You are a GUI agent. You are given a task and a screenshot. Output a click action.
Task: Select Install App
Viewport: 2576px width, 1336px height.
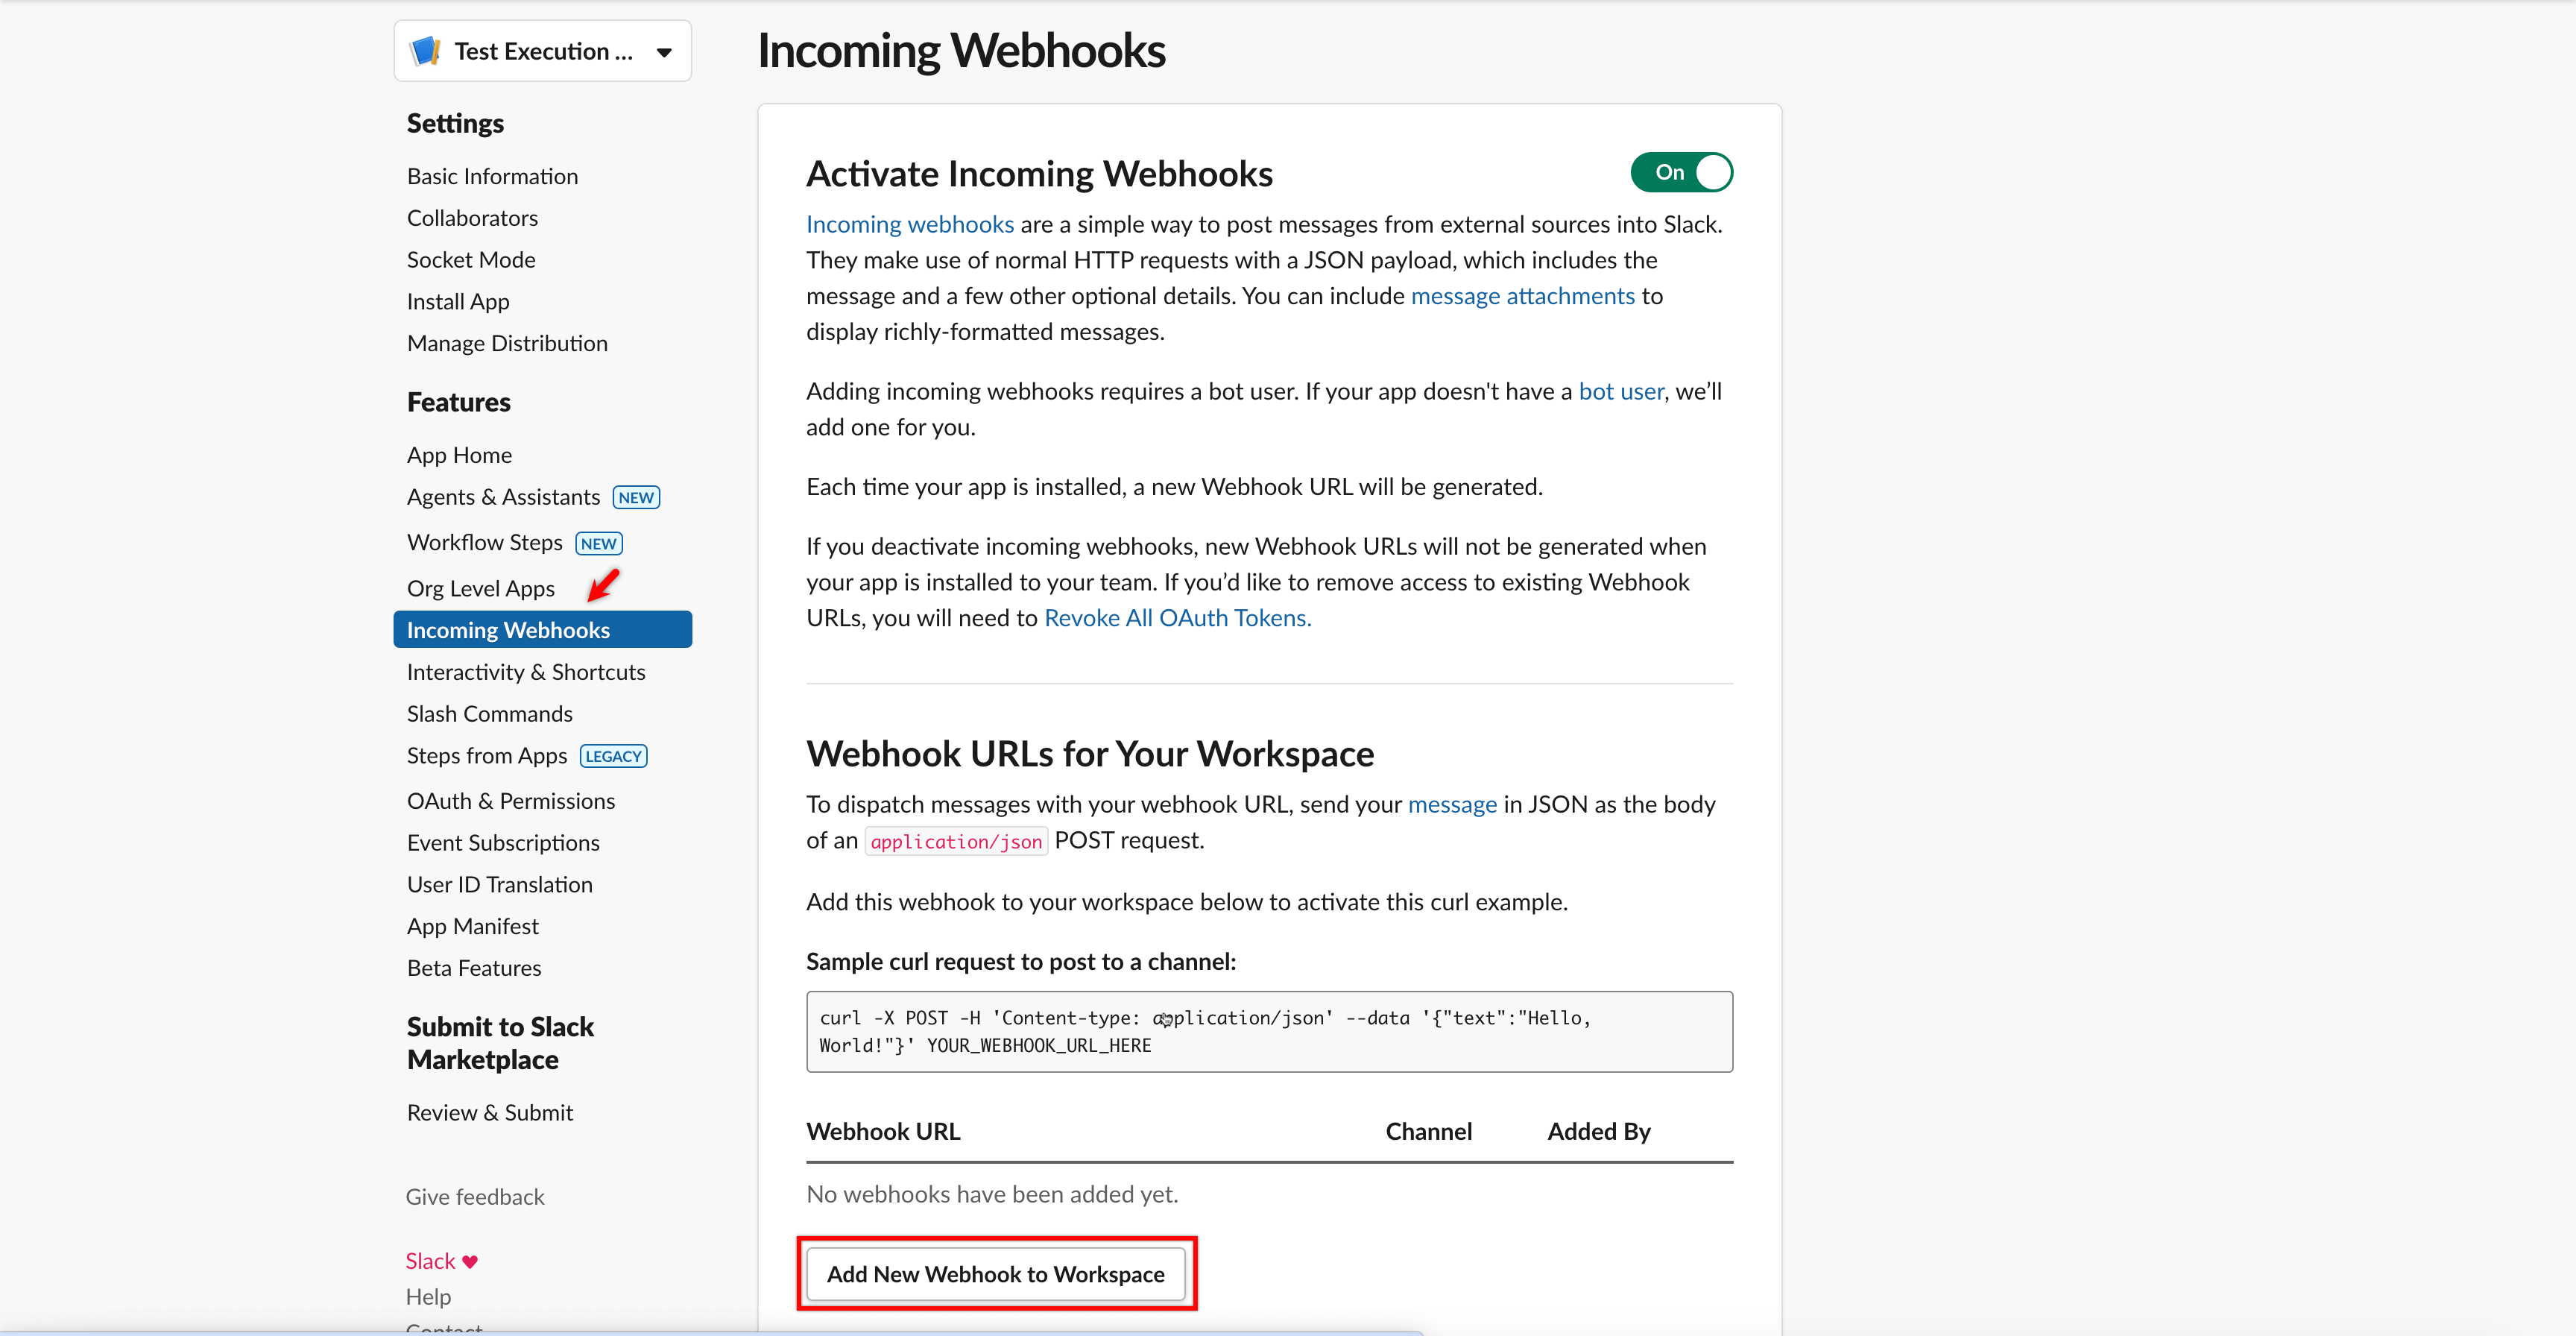[458, 301]
